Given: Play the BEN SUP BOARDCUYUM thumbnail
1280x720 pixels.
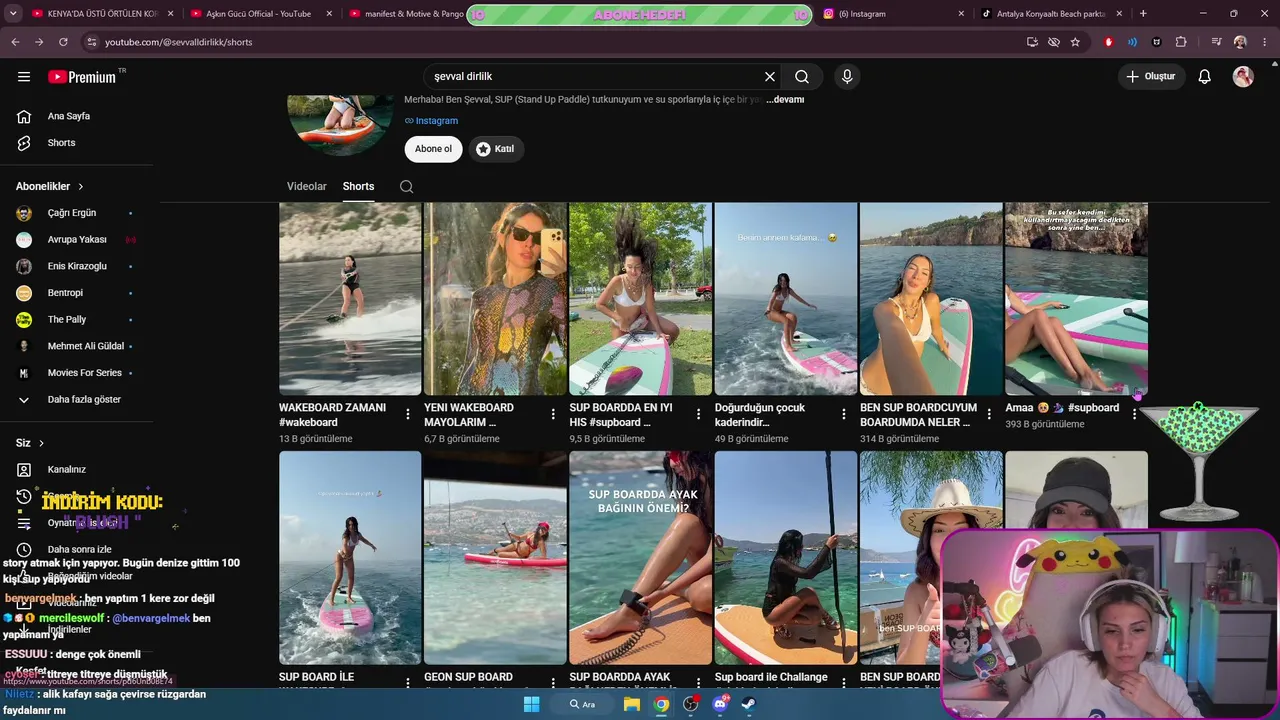Looking at the screenshot, I should (x=931, y=299).
